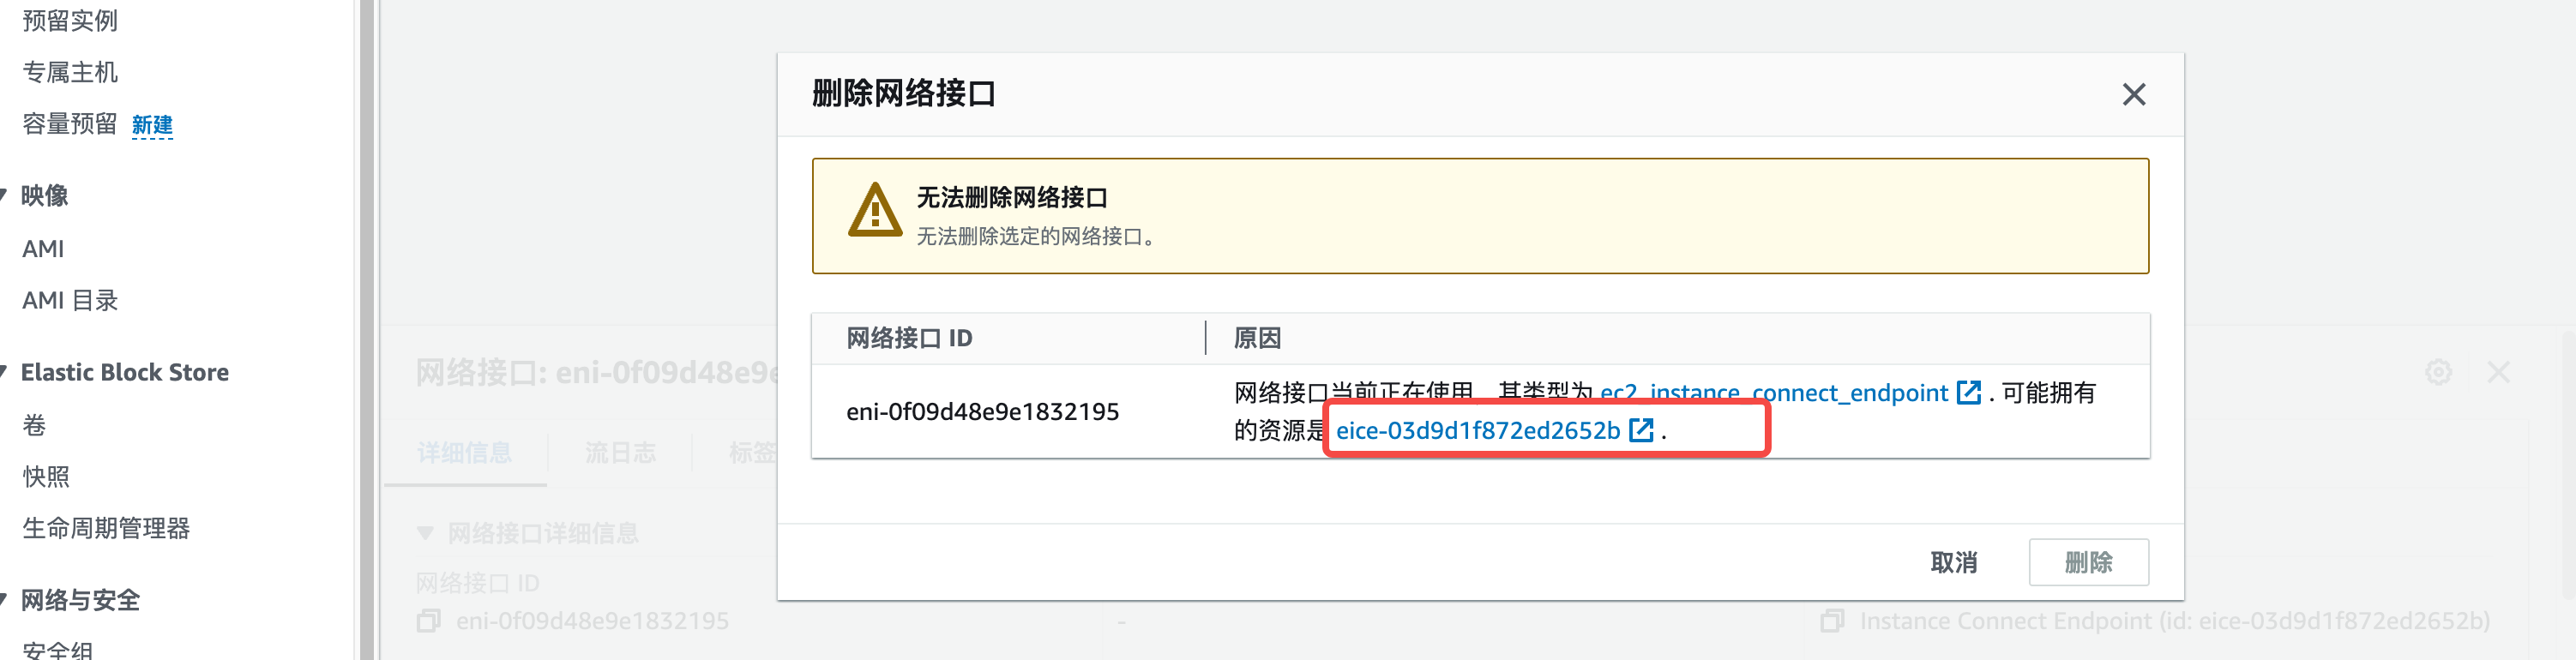Open external link icon beside ec2_instance_connect_endpoint
The height and width of the screenshot is (660, 2576).
1968,392
